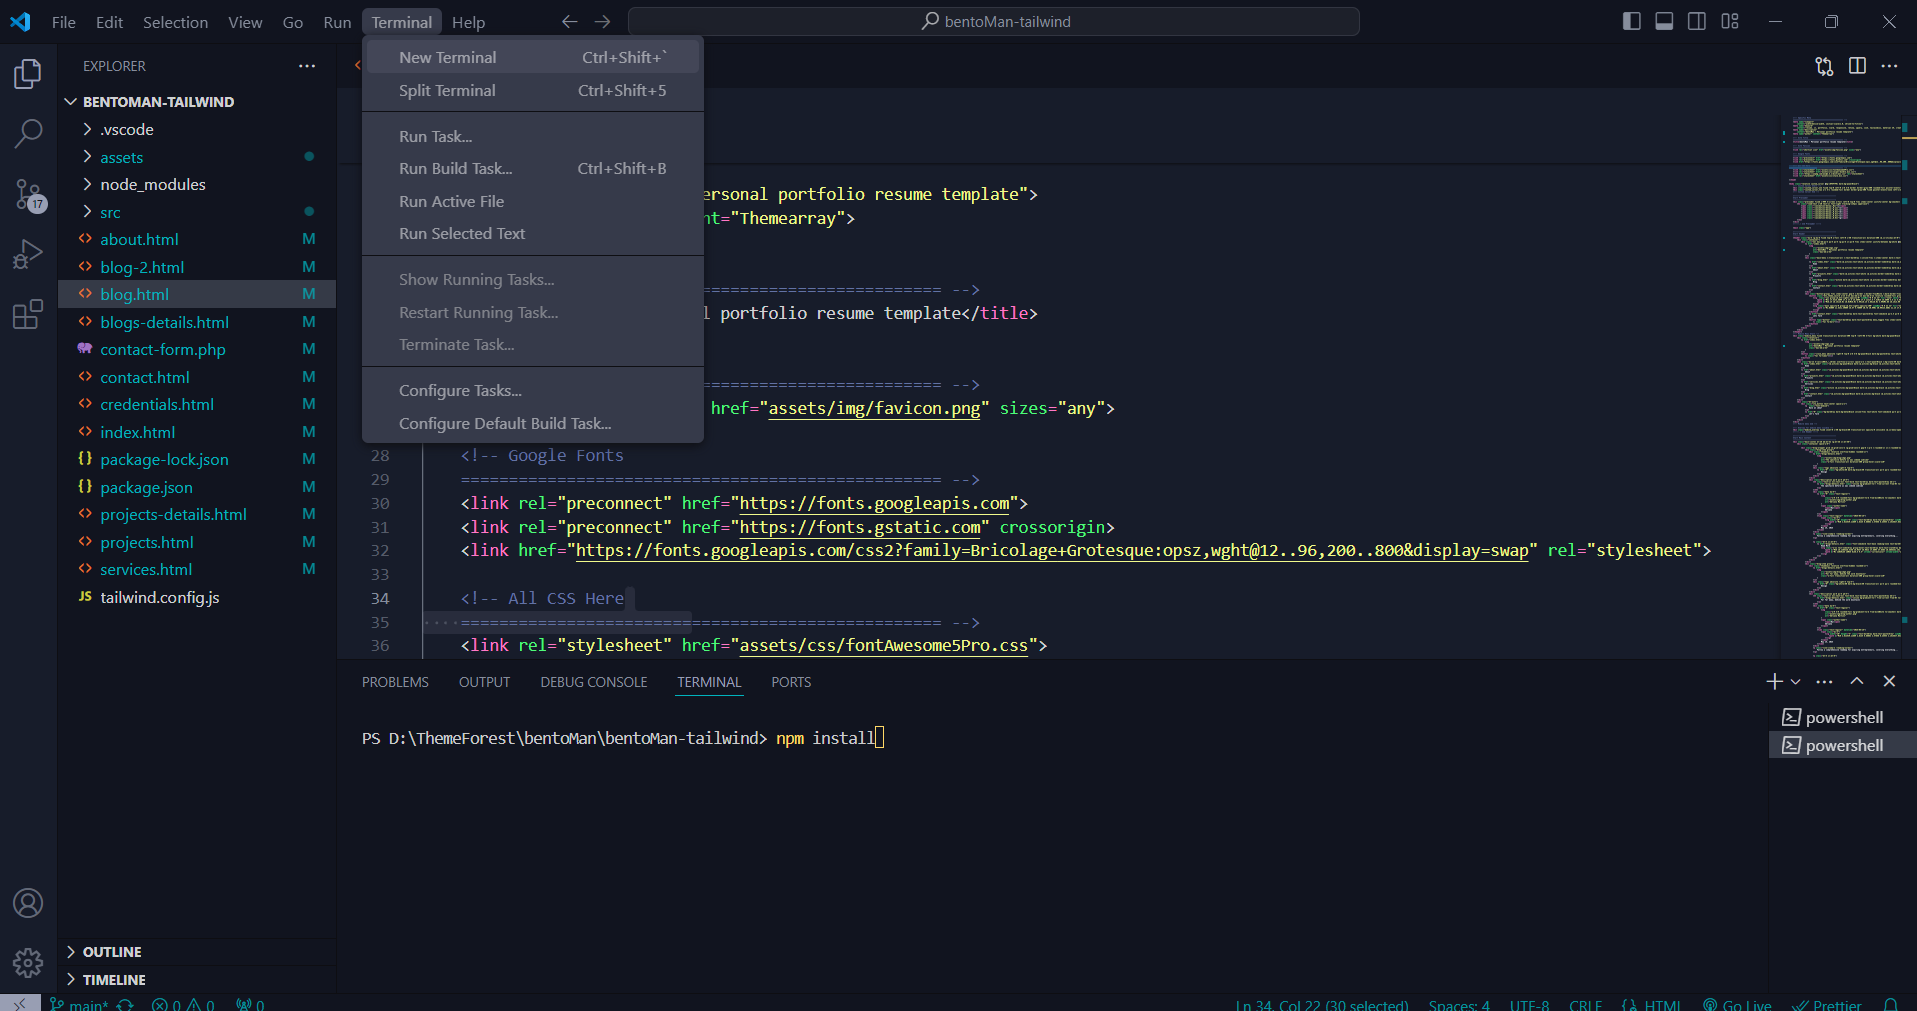Switch to DEBUG CONSOLE tab
The width and height of the screenshot is (1917, 1011).
point(594,682)
